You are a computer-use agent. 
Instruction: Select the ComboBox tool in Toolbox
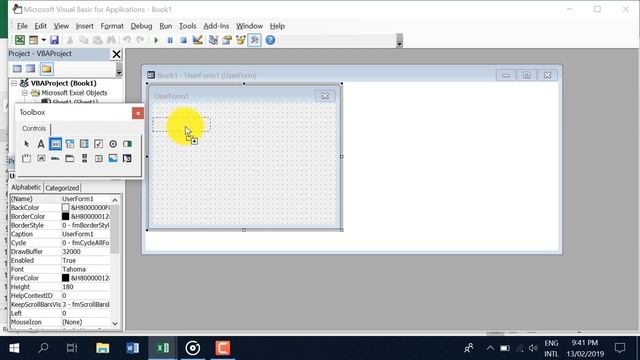pyautogui.click(x=70, y=144)
